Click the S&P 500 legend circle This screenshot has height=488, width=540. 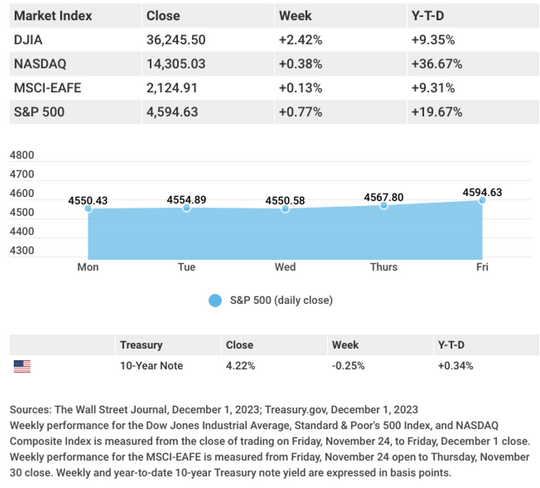(x=215, y=300)
